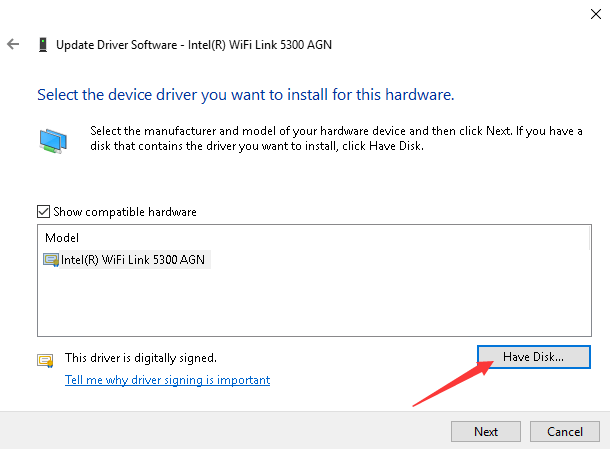Screen dimensions: 610x449
Task: Click the Select the device driver heading
Action: (245, 95)
